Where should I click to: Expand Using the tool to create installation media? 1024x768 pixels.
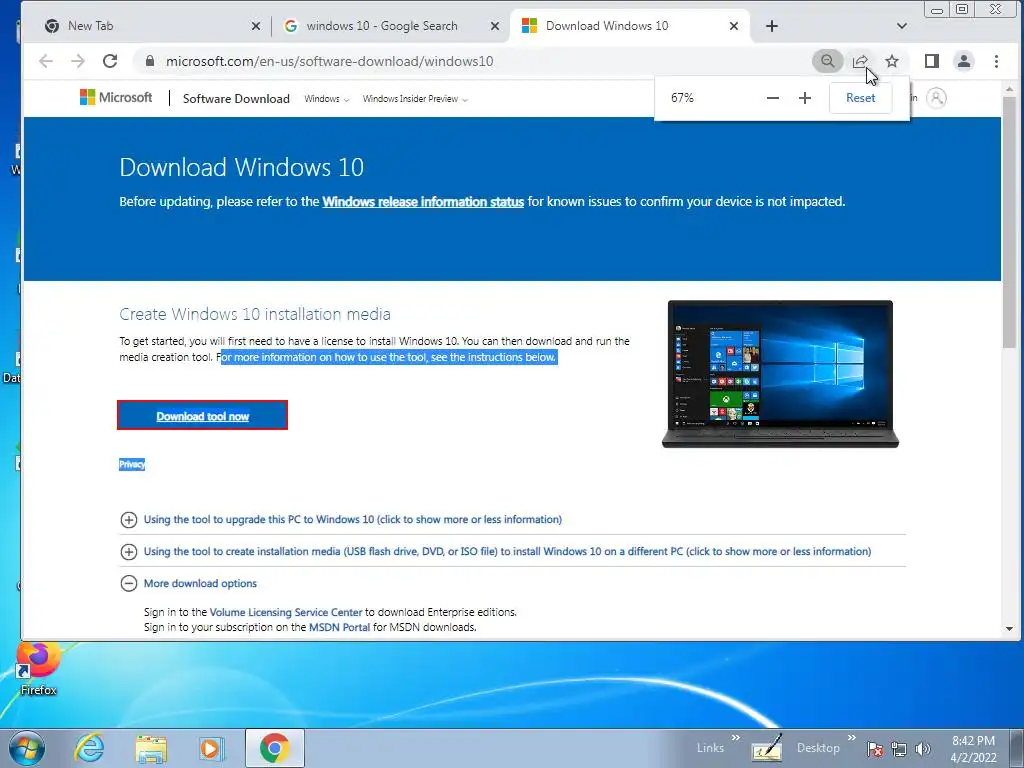point(507,551)
